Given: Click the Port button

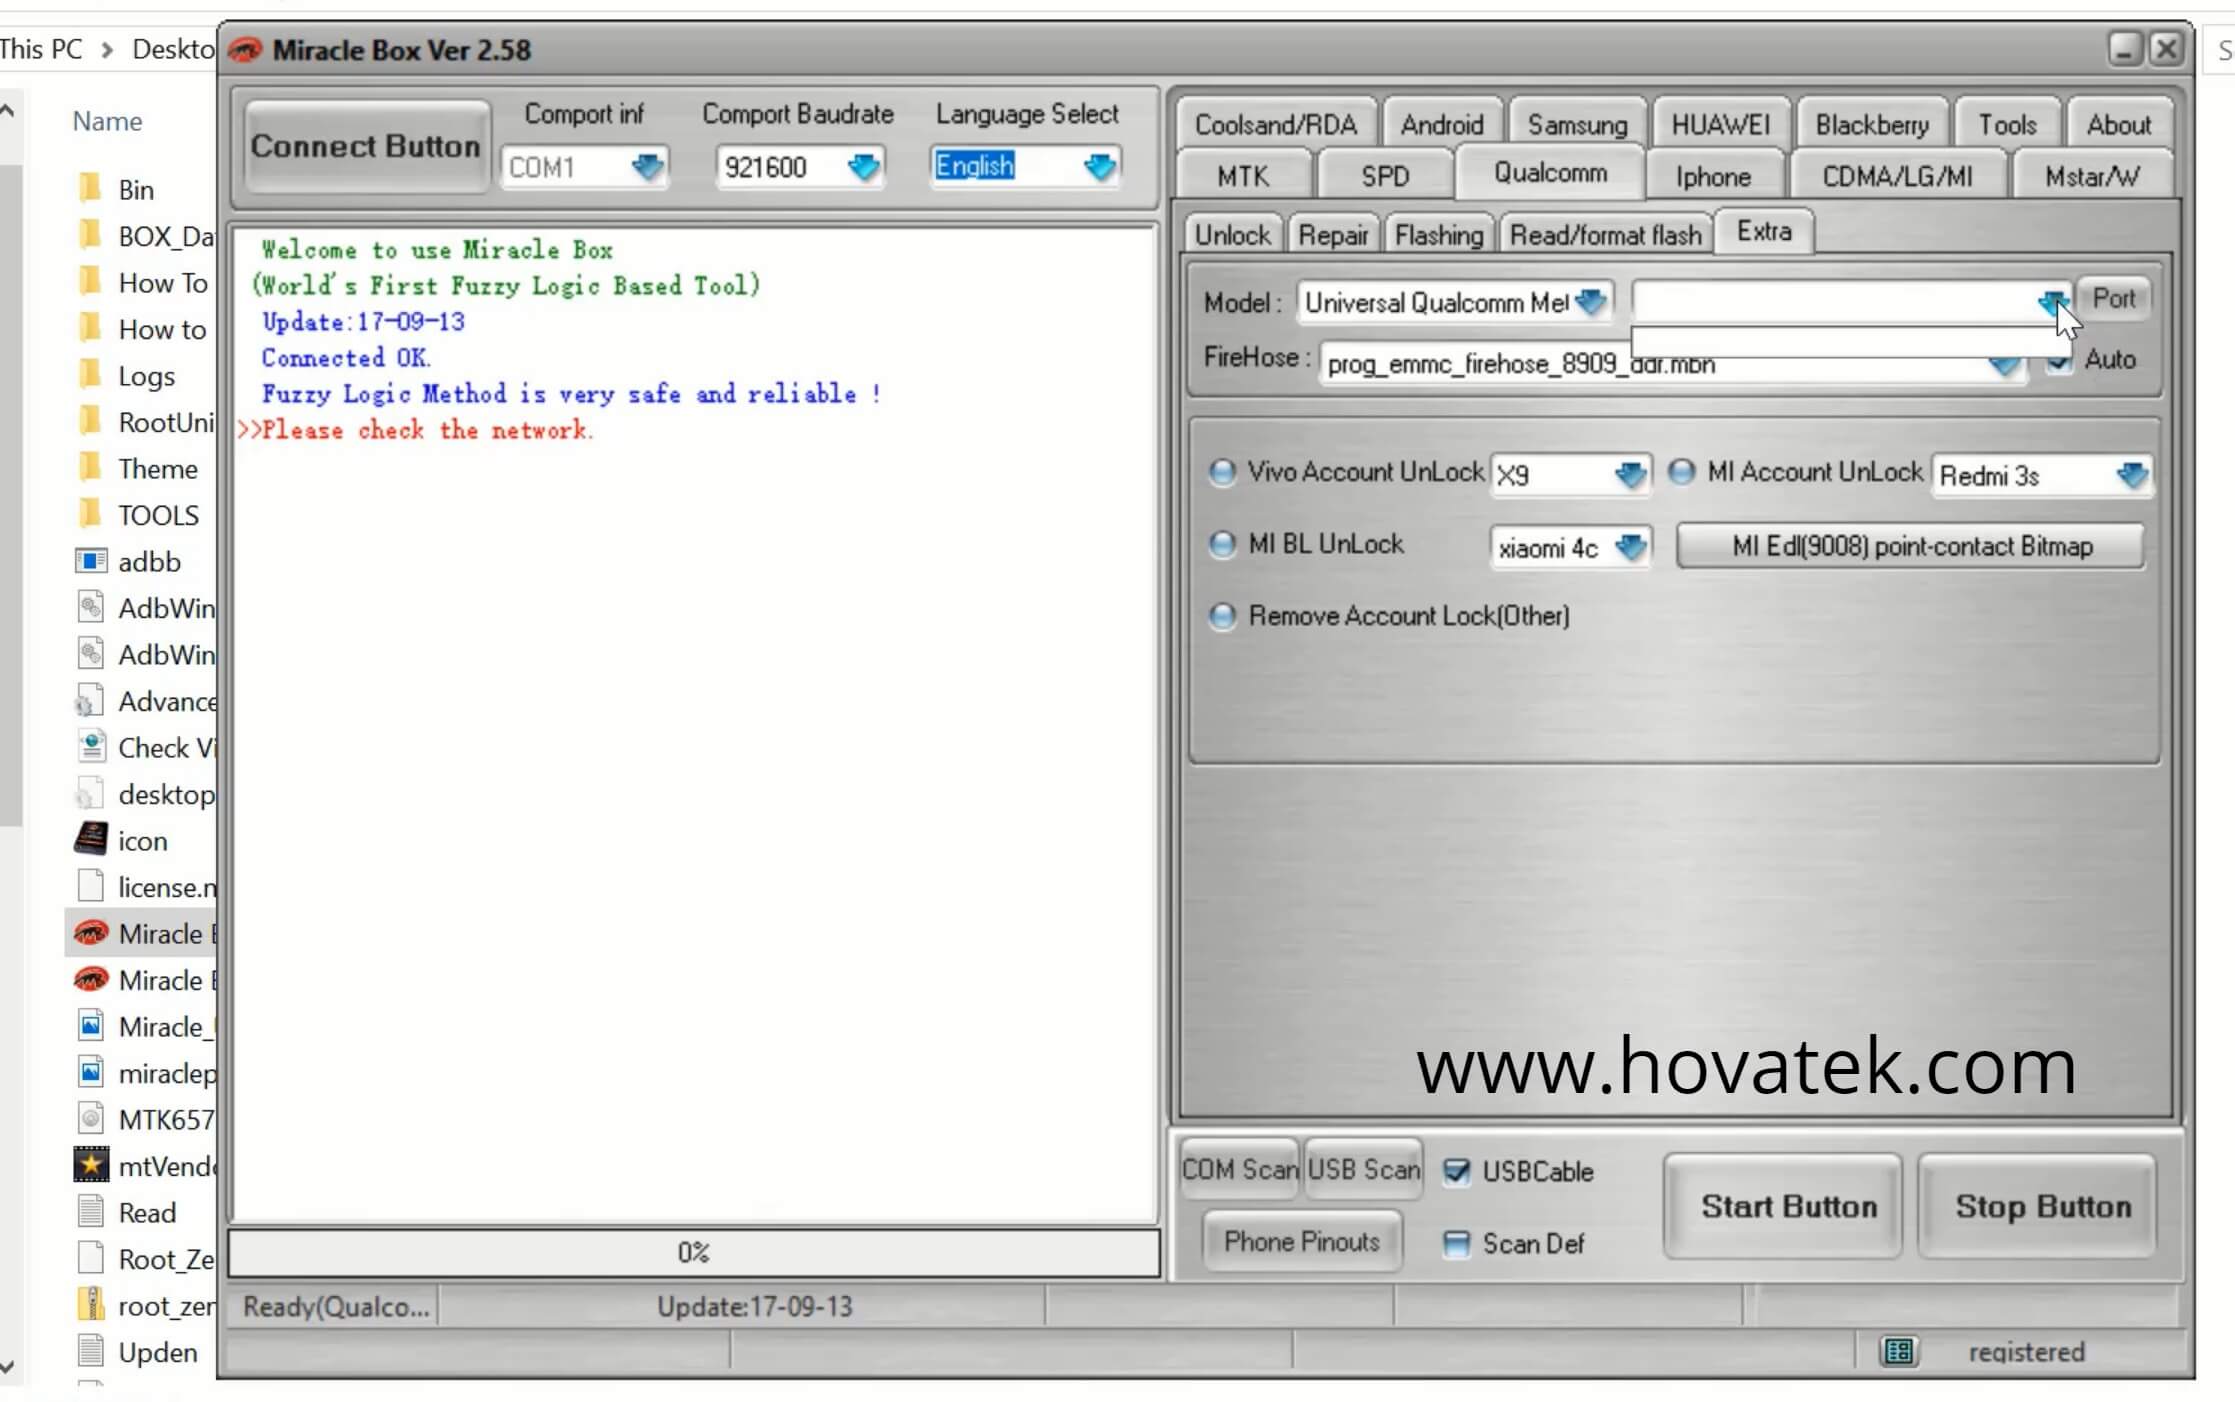Looking at the screenshot, I should [x=2113, y=299].
